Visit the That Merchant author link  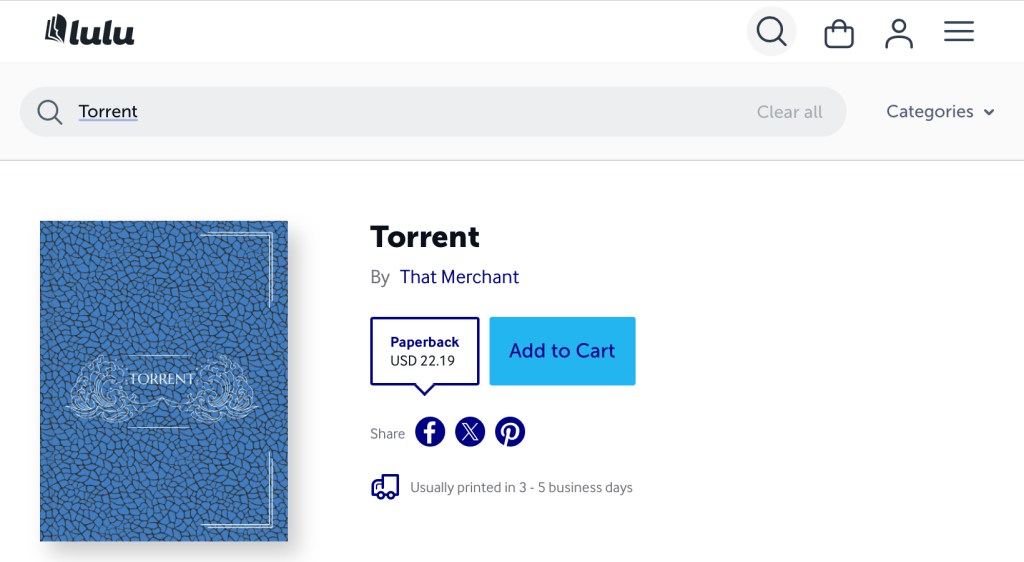coord(459,277)
